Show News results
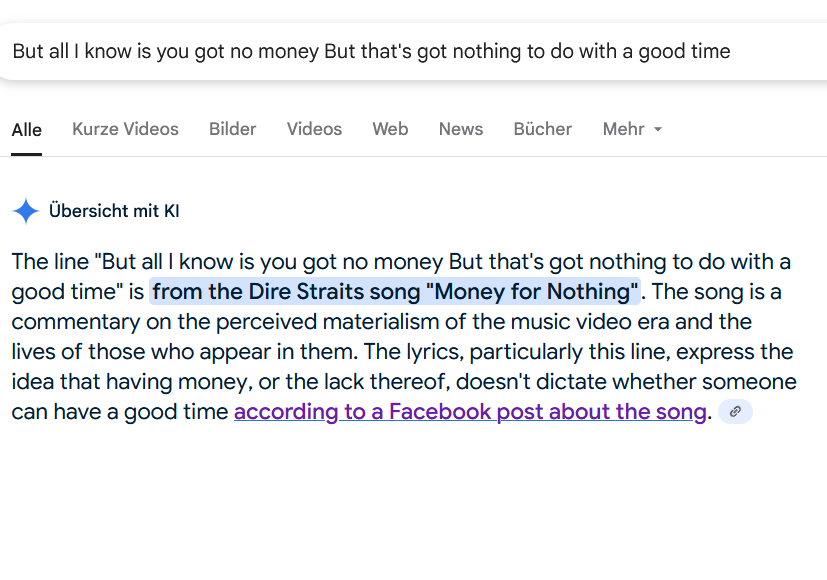The width and height of the screenshot is (827, 580). [461, 129]
